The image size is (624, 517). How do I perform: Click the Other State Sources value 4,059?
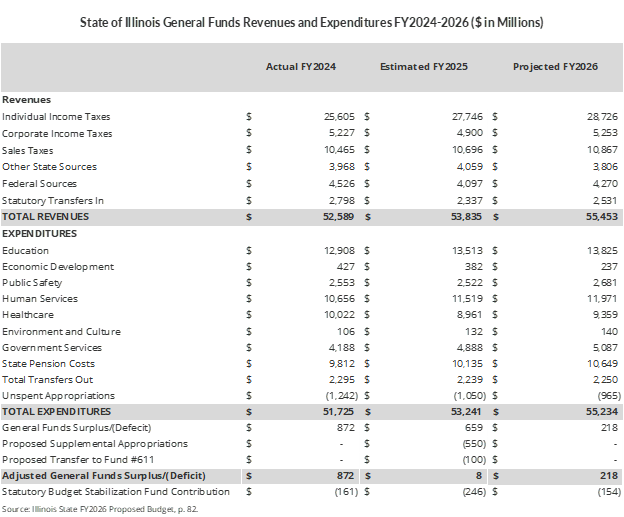click(470, 167)
